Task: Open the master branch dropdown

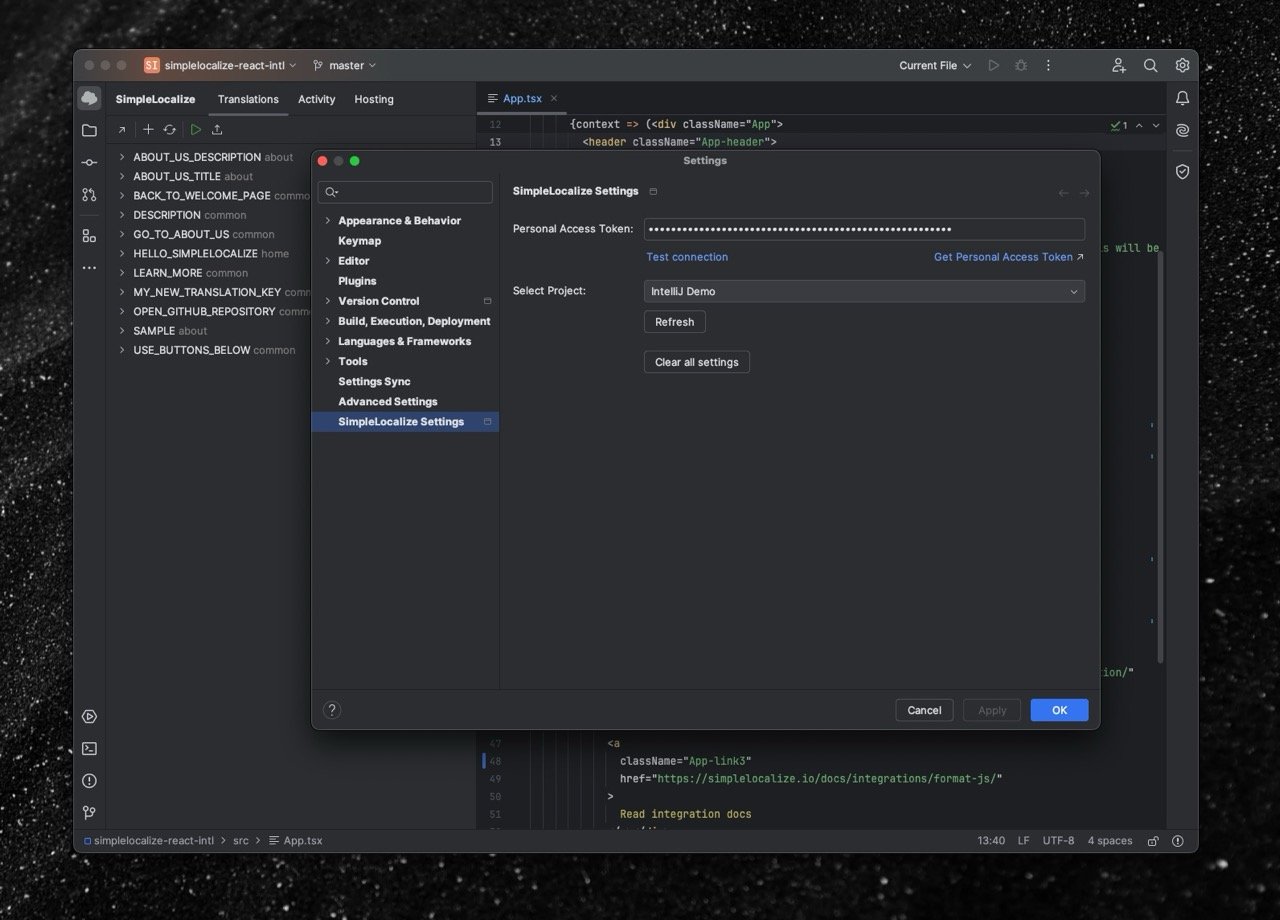Action: (x=344, y=65)
